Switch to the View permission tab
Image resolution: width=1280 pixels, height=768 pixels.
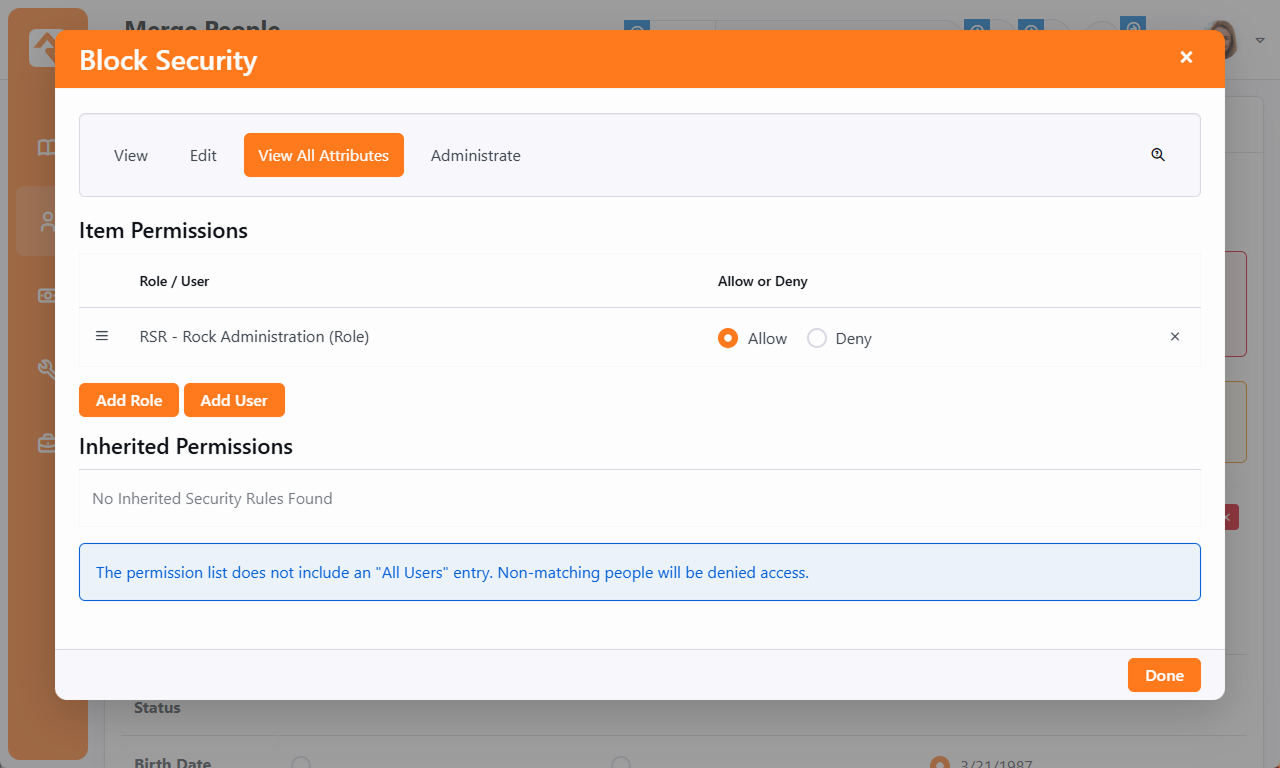(x=131, y=156)
